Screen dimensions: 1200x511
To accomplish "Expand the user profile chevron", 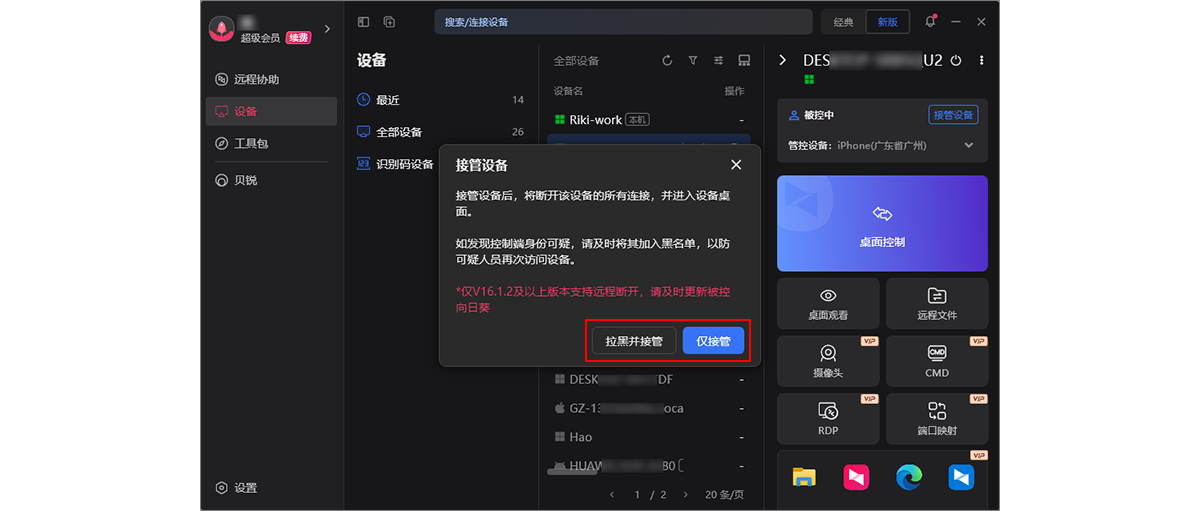I will tap(327, 28).
